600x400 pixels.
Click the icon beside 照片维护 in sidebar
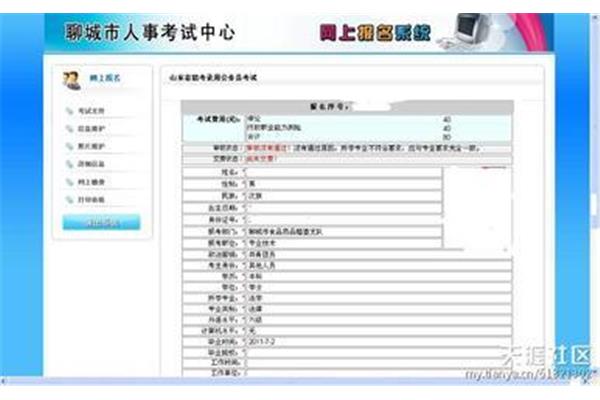[69, 146]
